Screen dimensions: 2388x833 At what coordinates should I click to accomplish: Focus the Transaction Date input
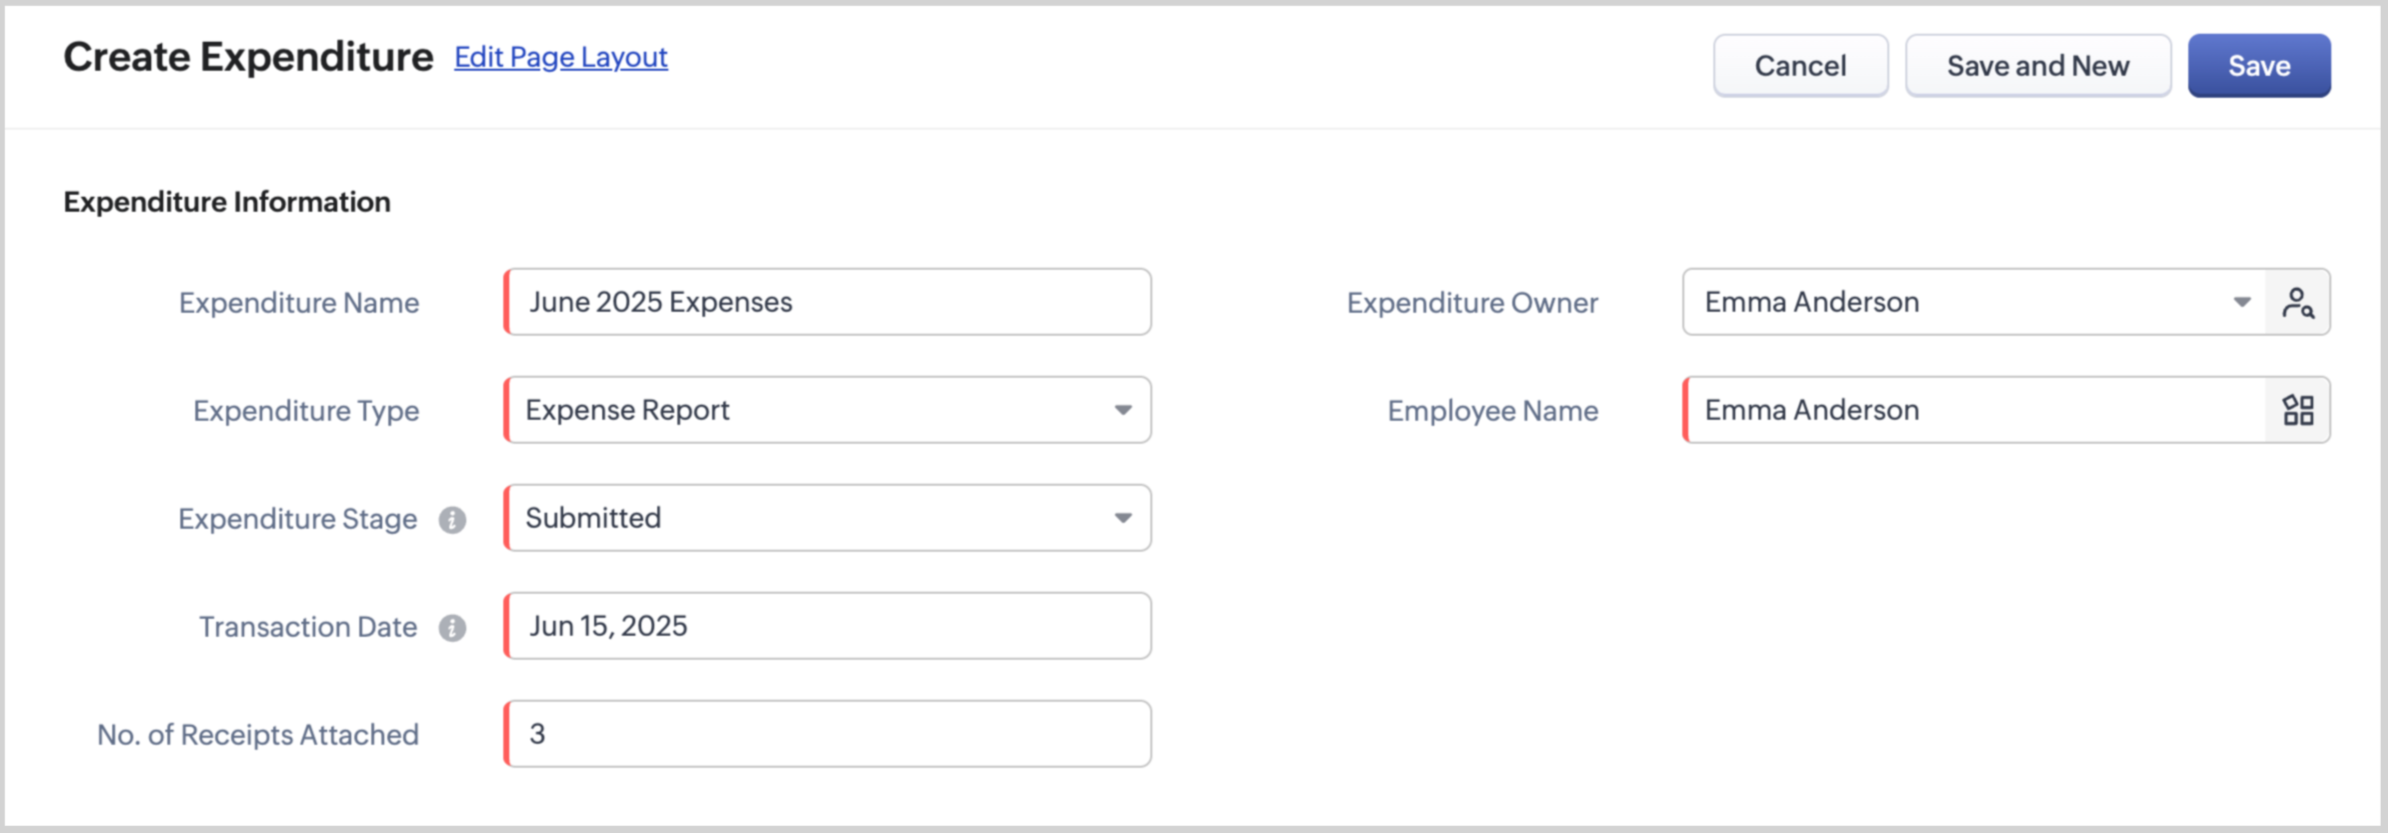coord(828,626)
